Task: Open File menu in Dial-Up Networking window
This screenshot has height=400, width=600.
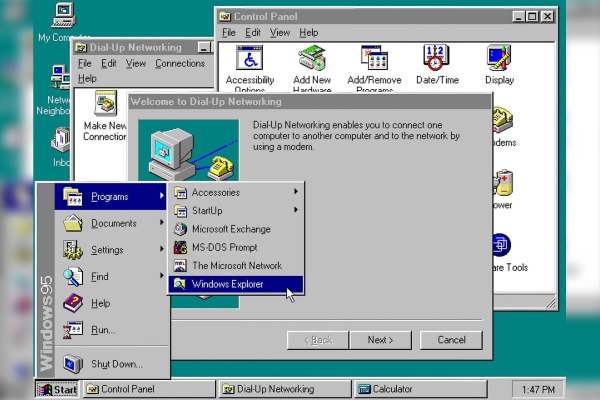Action: (85, 64)
